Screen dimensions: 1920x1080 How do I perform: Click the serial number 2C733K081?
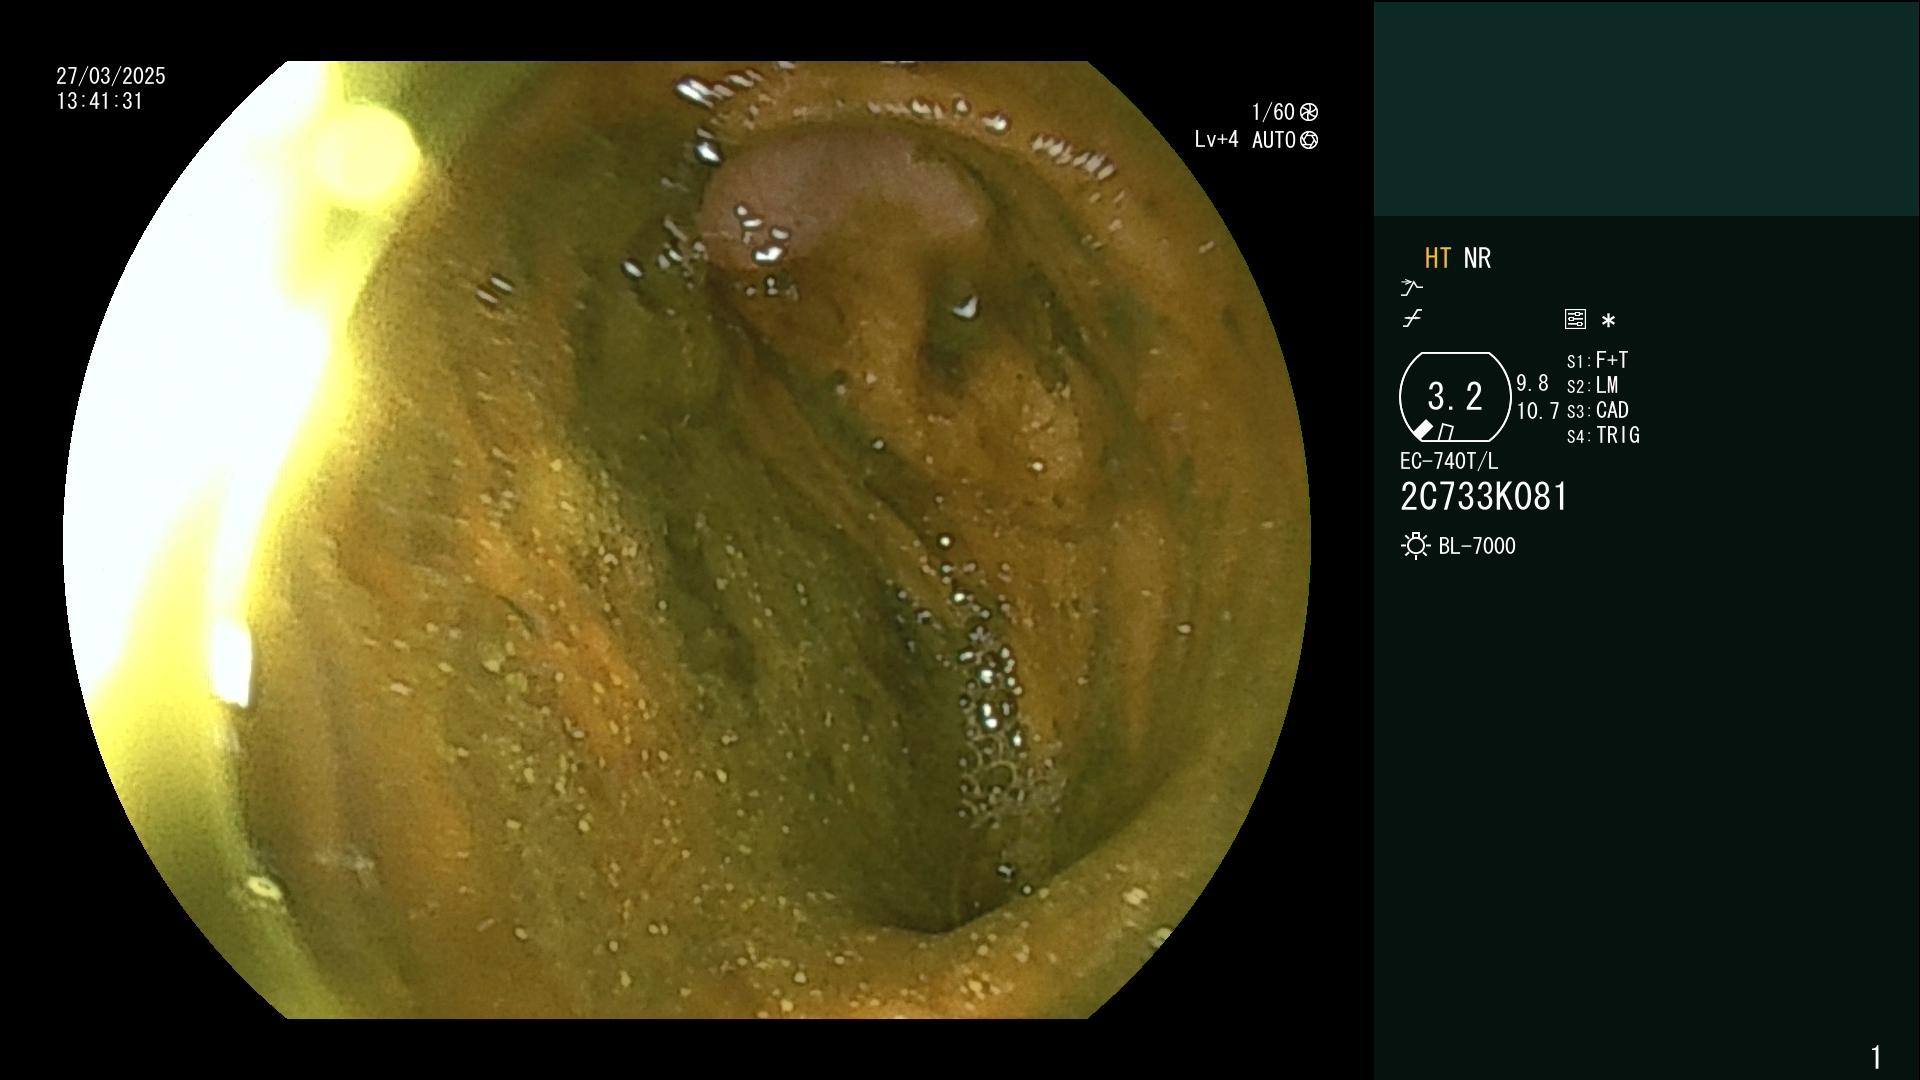(x=1484, y=497)
